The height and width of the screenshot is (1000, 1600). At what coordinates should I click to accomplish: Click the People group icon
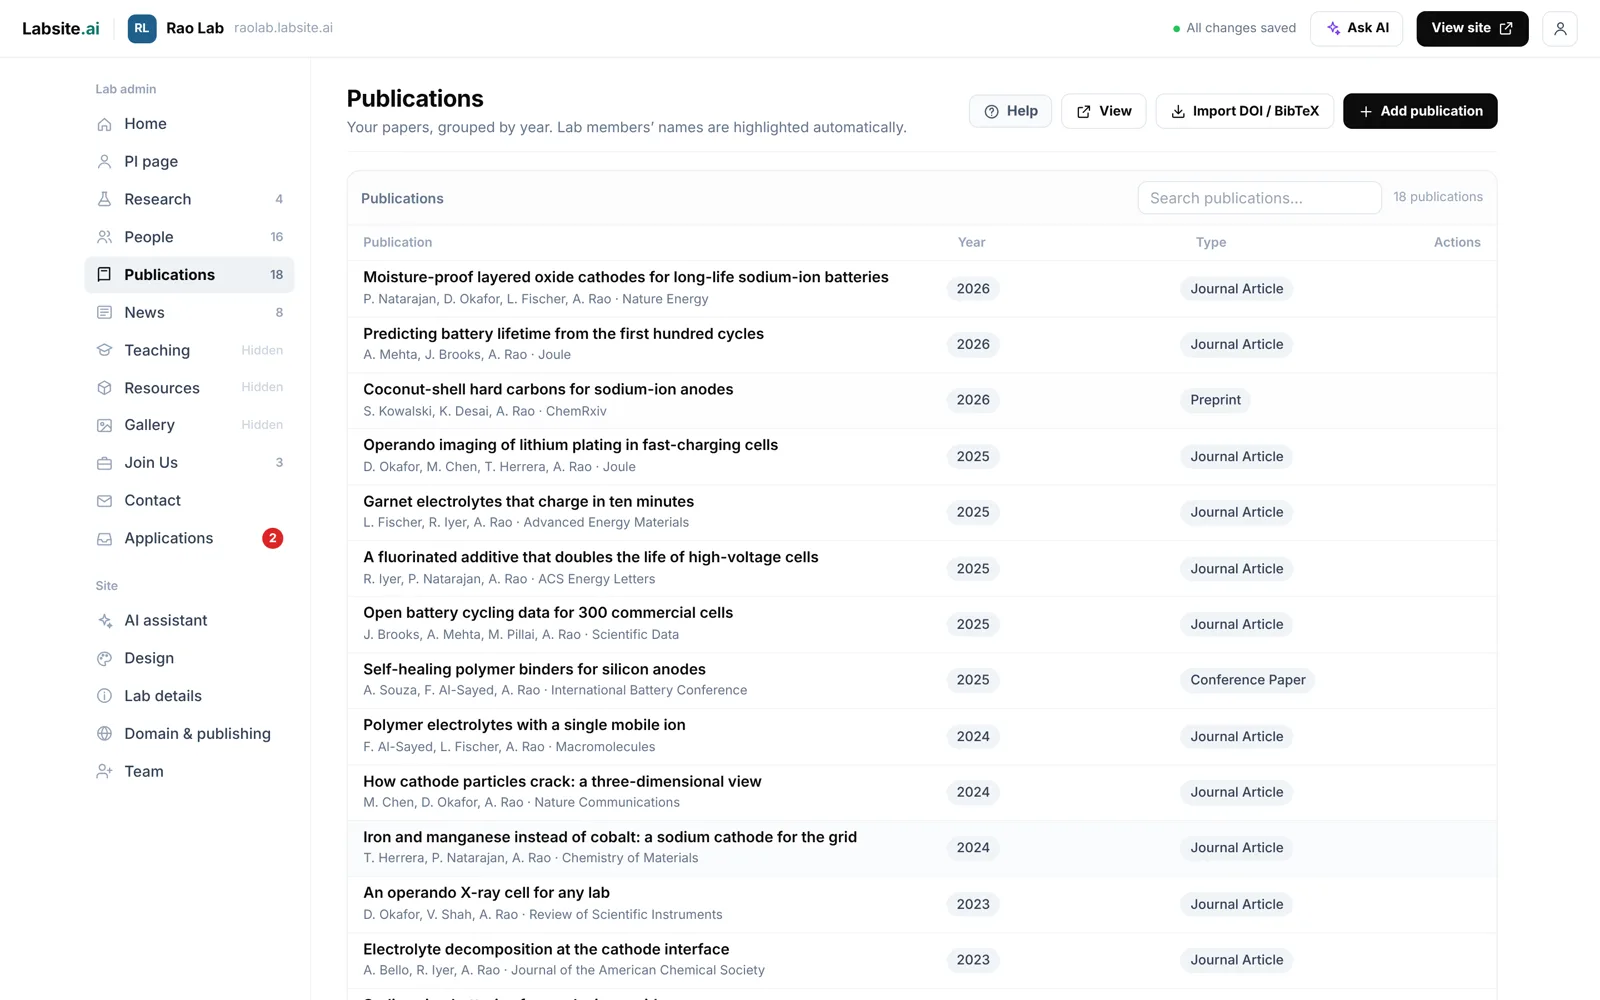point(104,237)
